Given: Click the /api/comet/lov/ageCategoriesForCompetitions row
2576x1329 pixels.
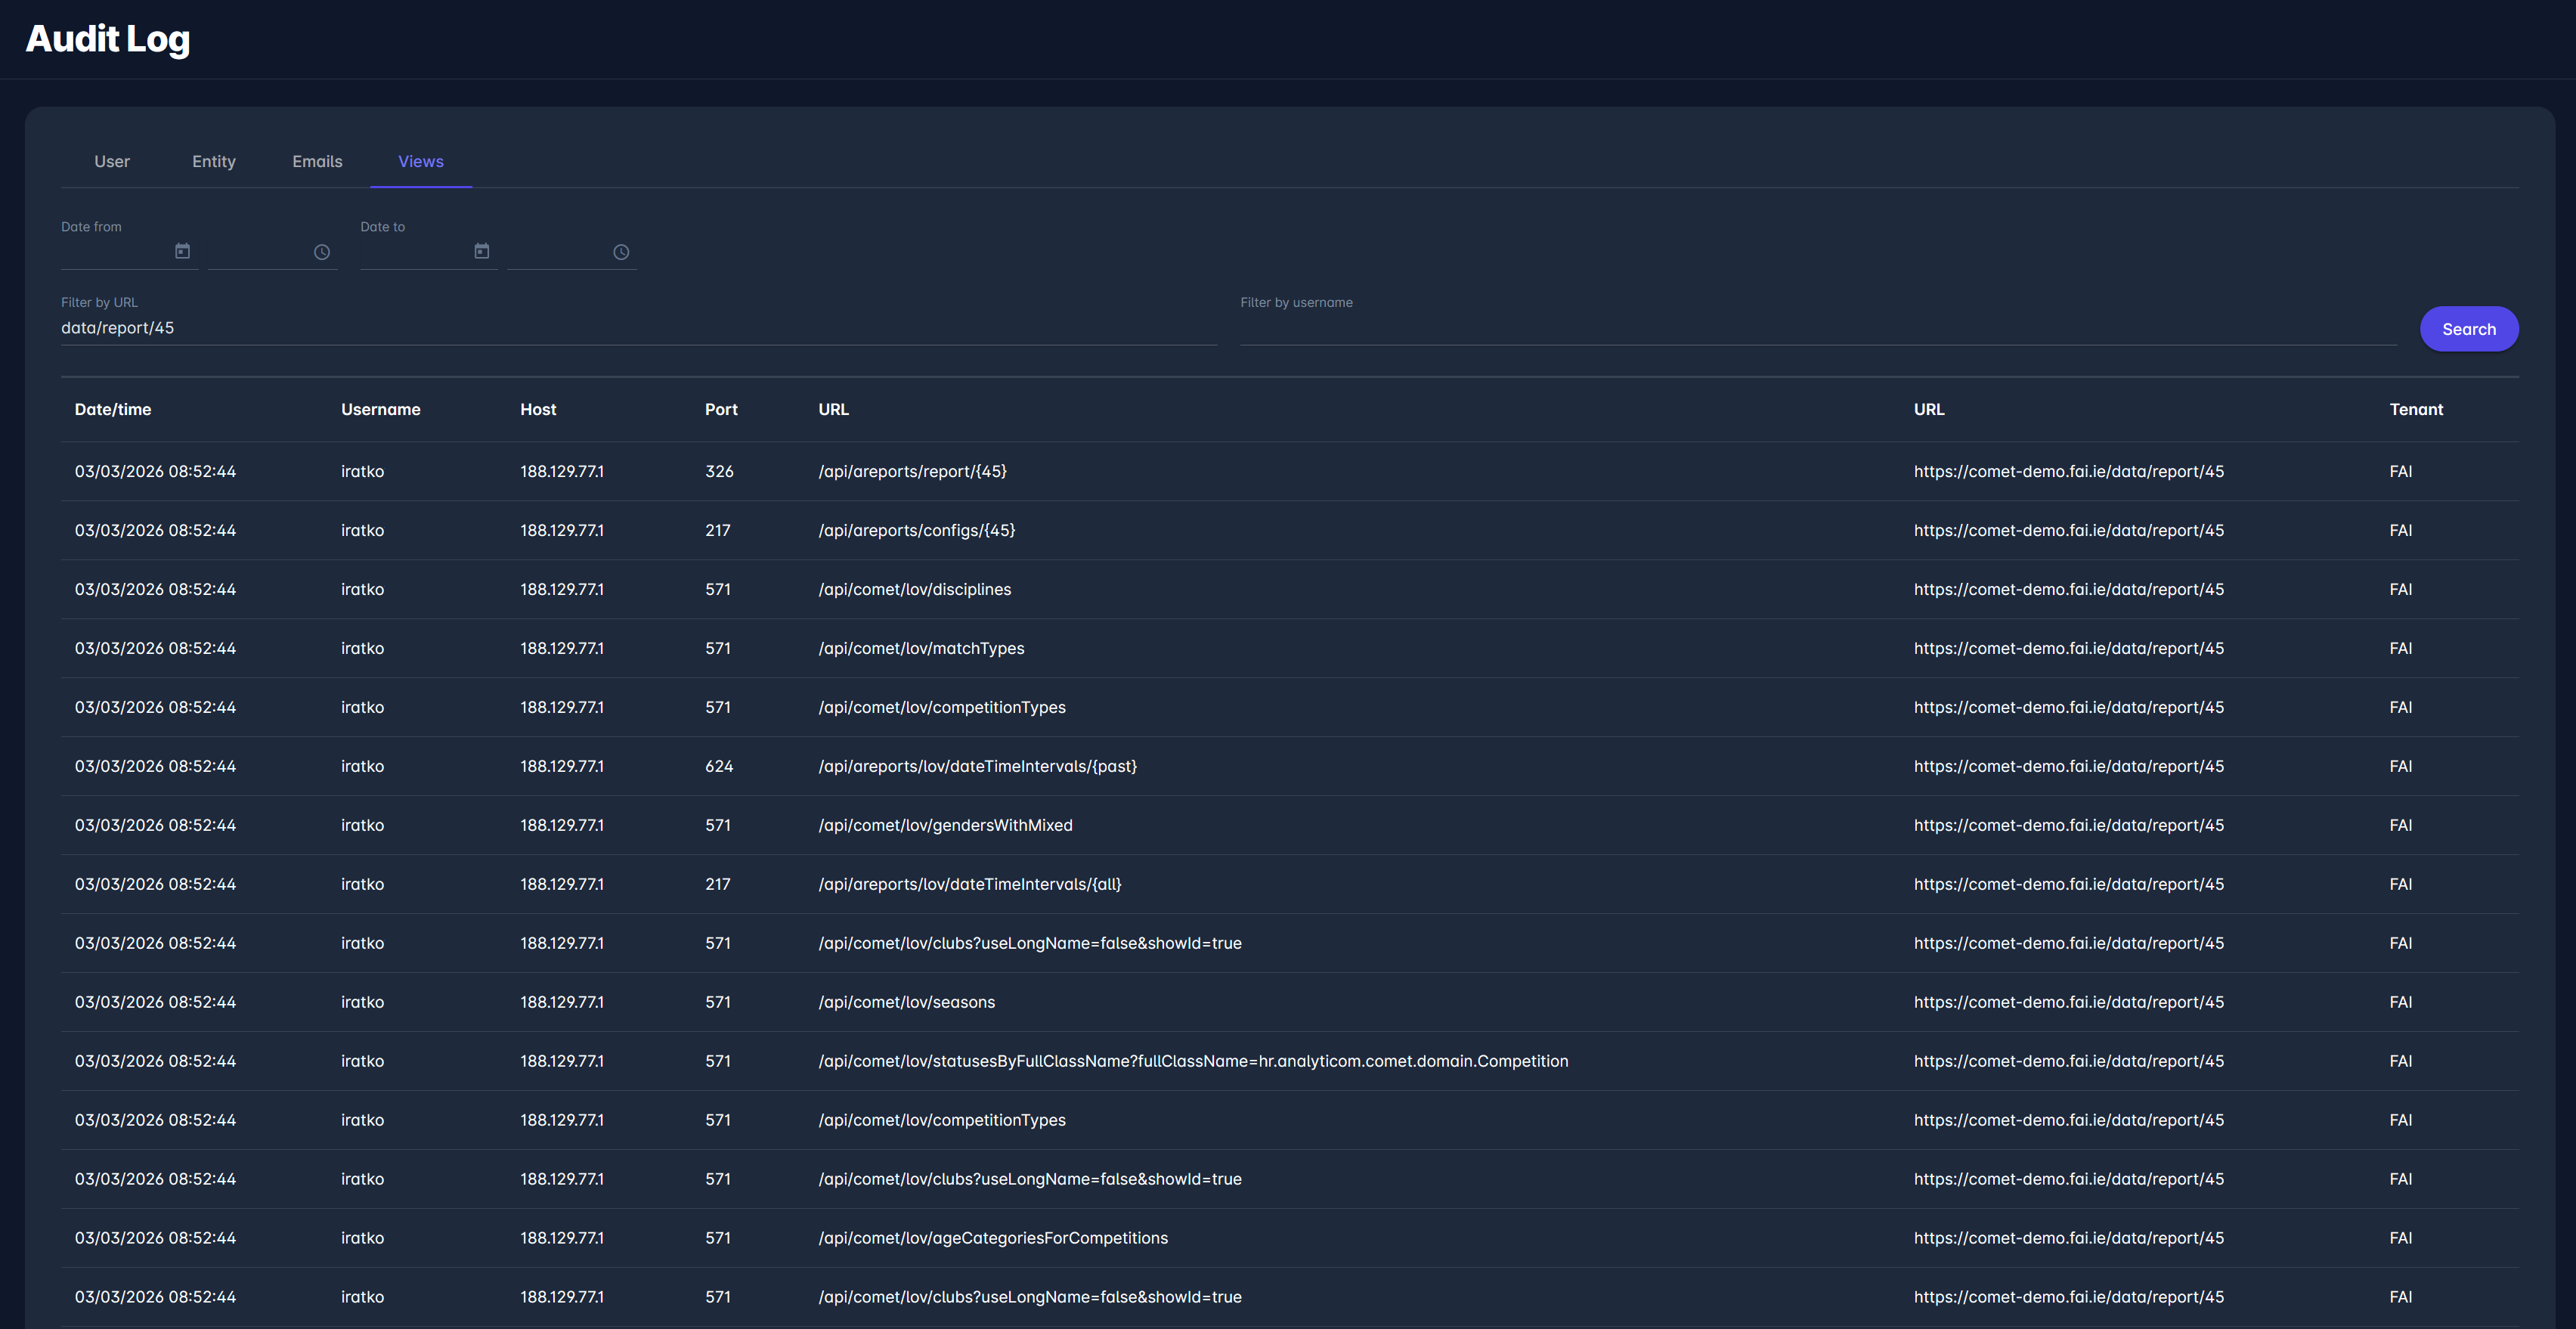Looking at the screenshot, I should coord(992,1238).
